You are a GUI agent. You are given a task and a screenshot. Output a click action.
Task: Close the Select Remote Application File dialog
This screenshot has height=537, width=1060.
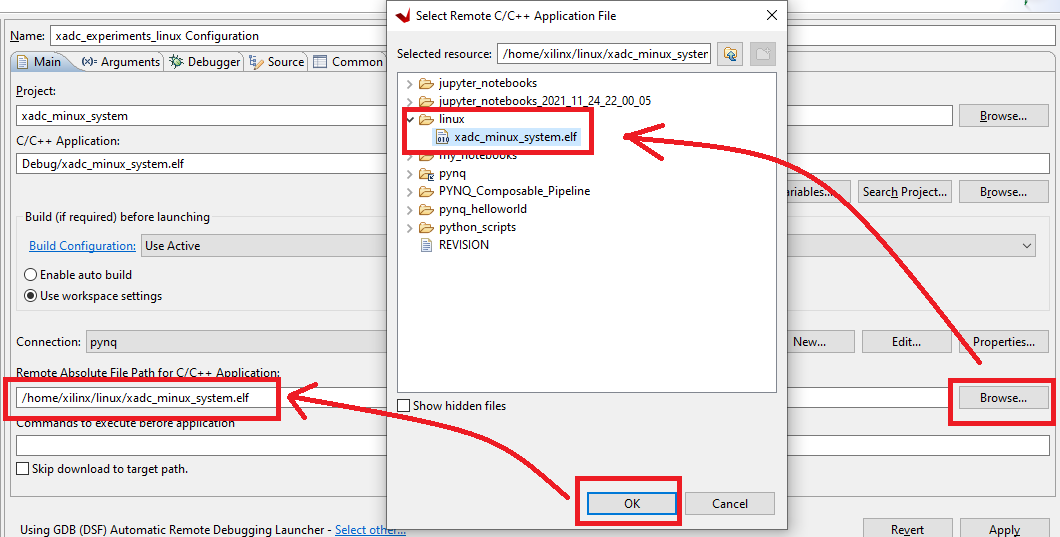click(771, 16)
